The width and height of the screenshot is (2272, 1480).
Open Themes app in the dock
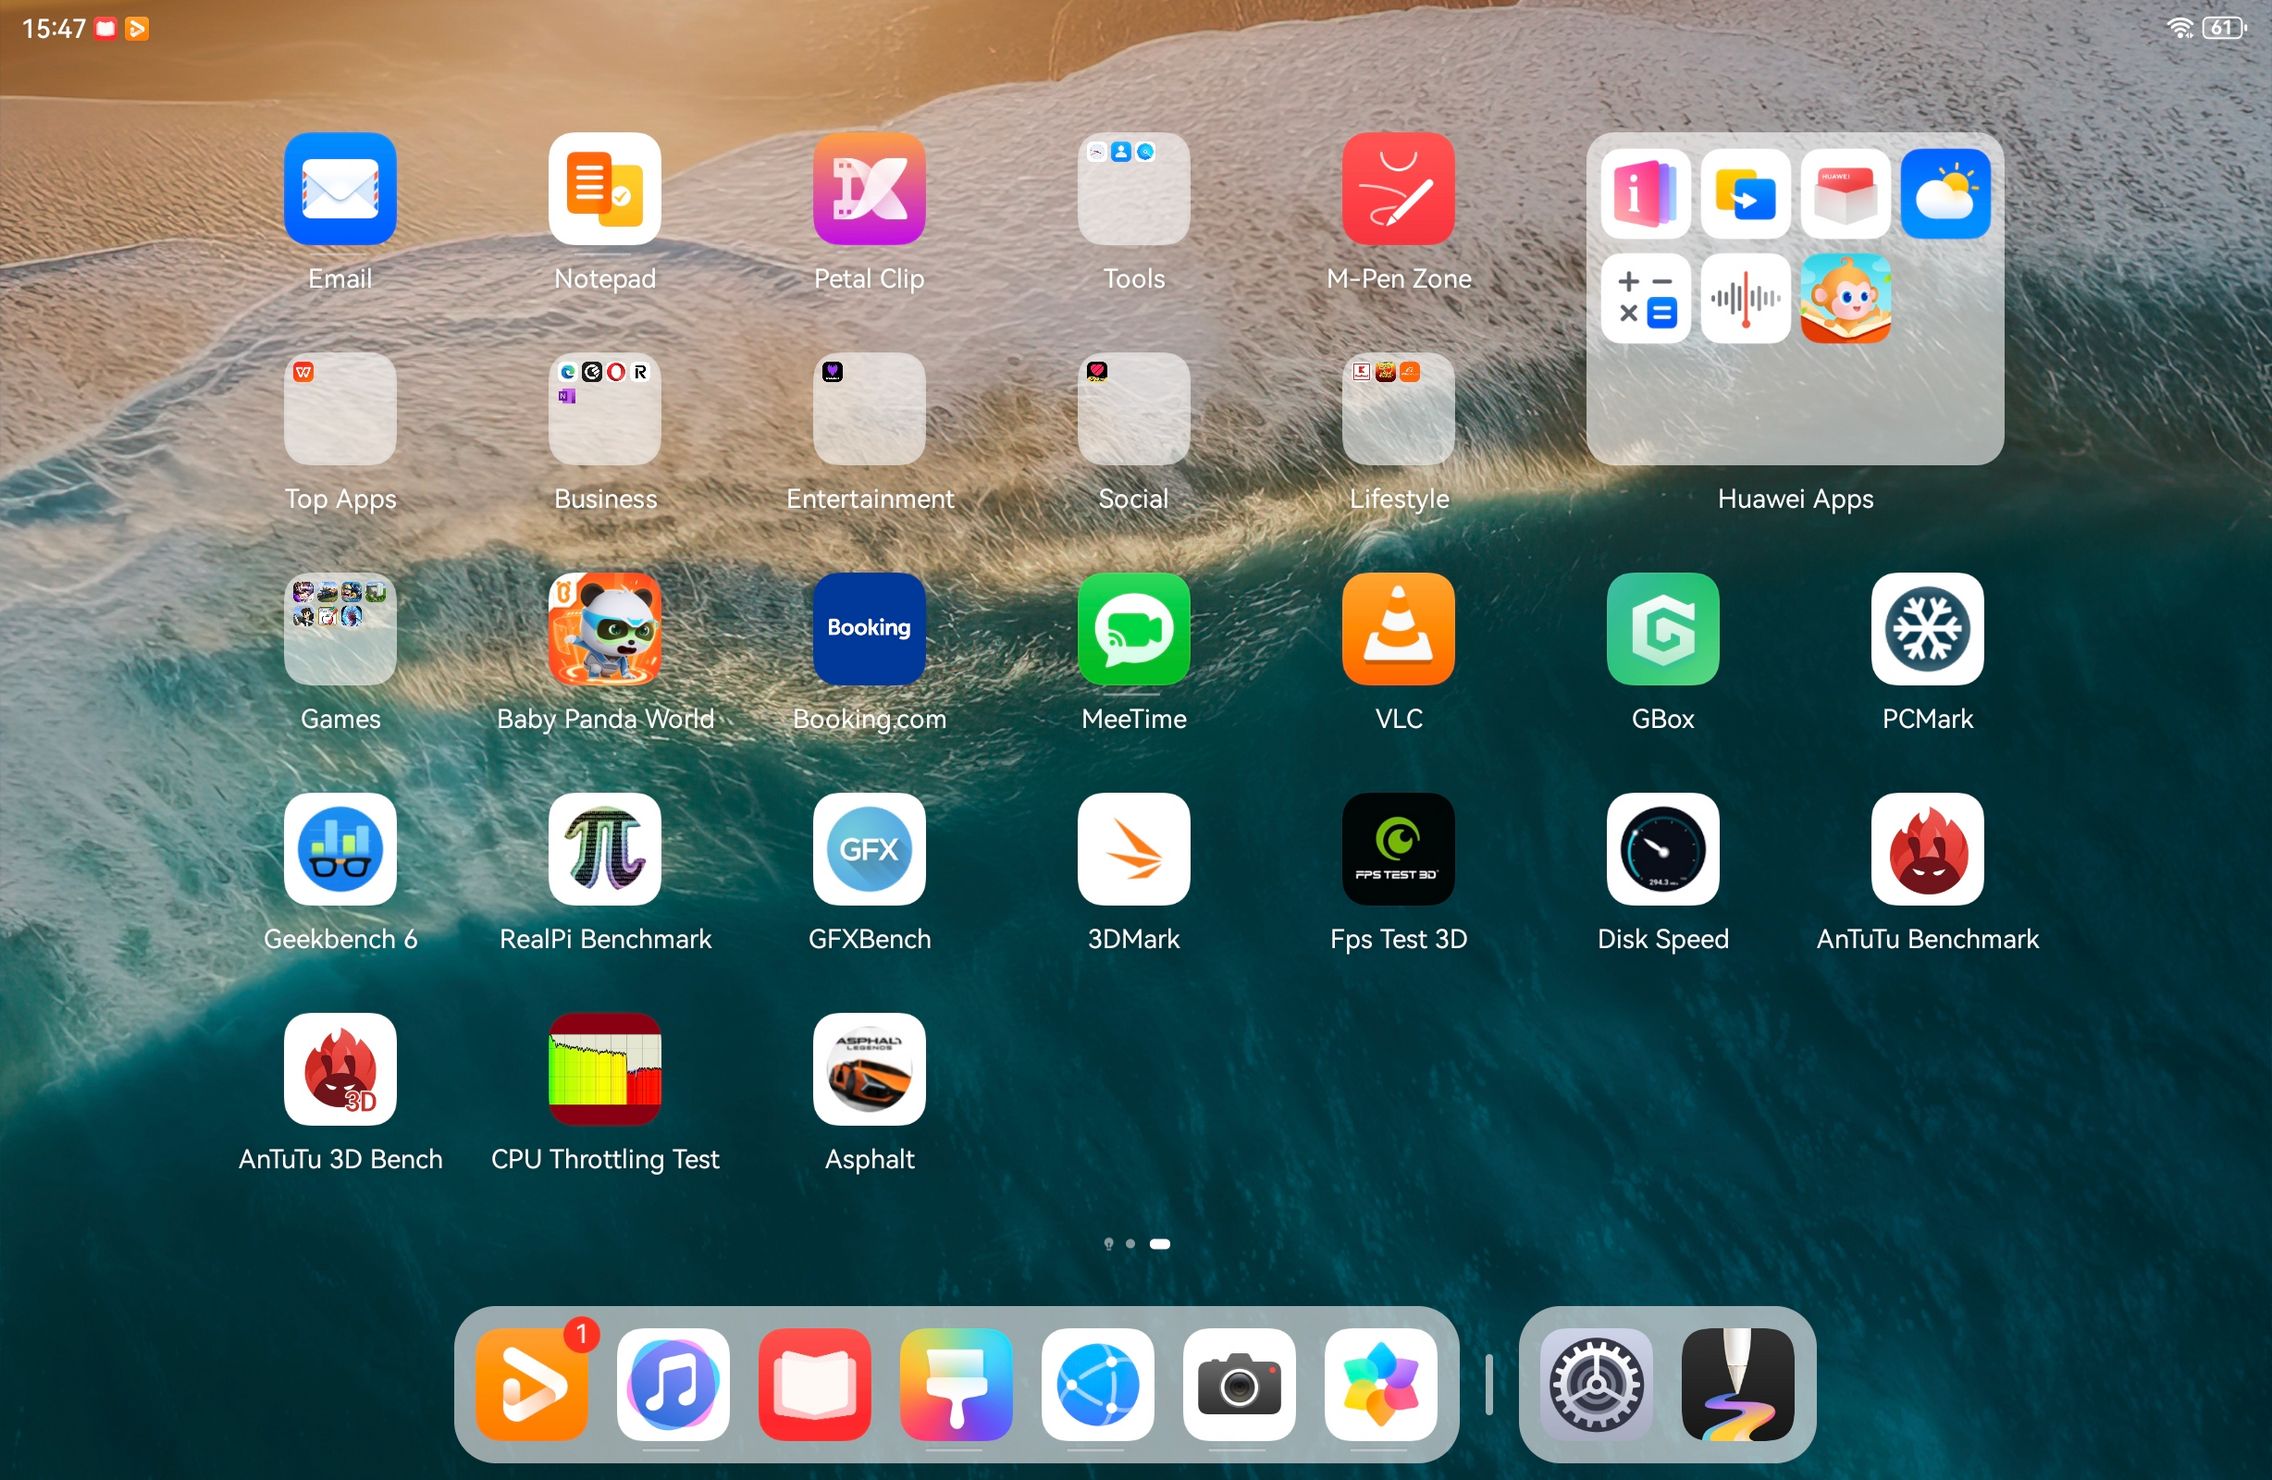click(956, 1385)
